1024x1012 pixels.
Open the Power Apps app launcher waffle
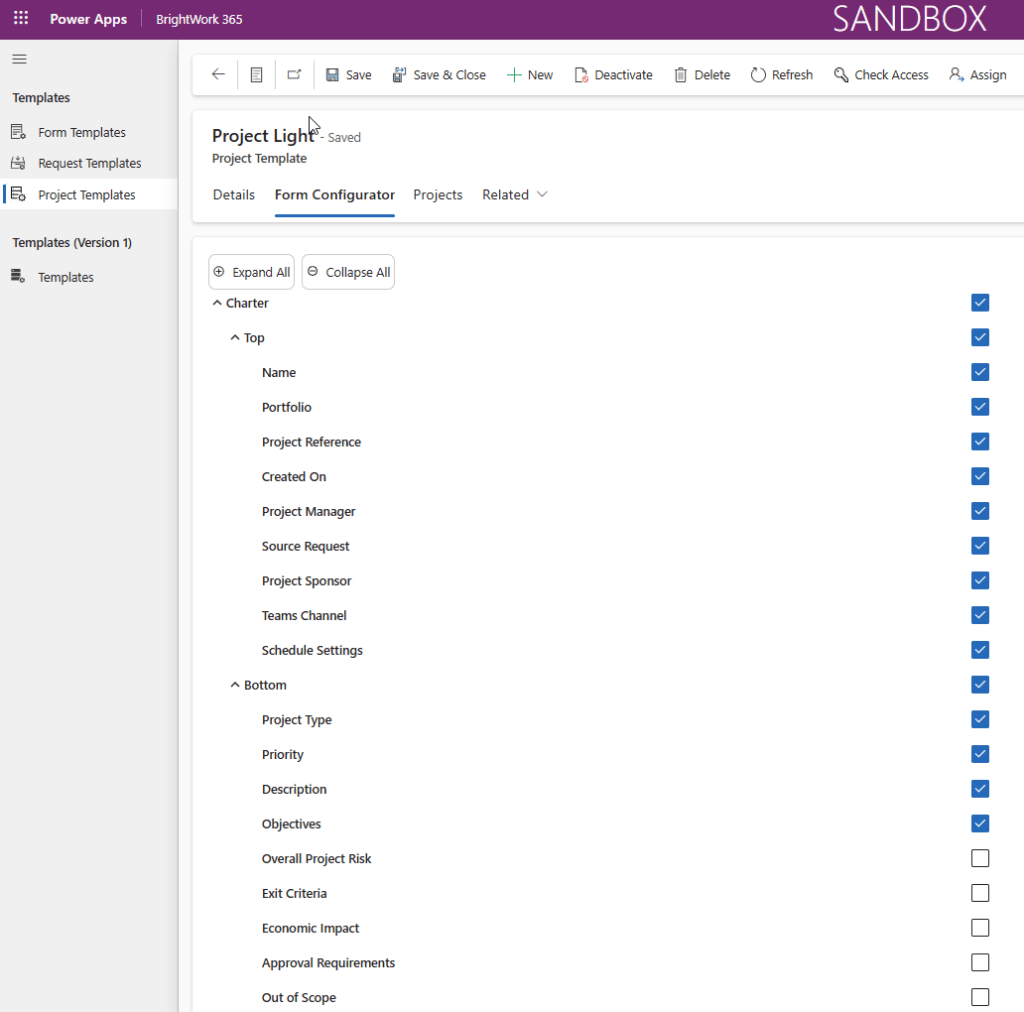21,19
